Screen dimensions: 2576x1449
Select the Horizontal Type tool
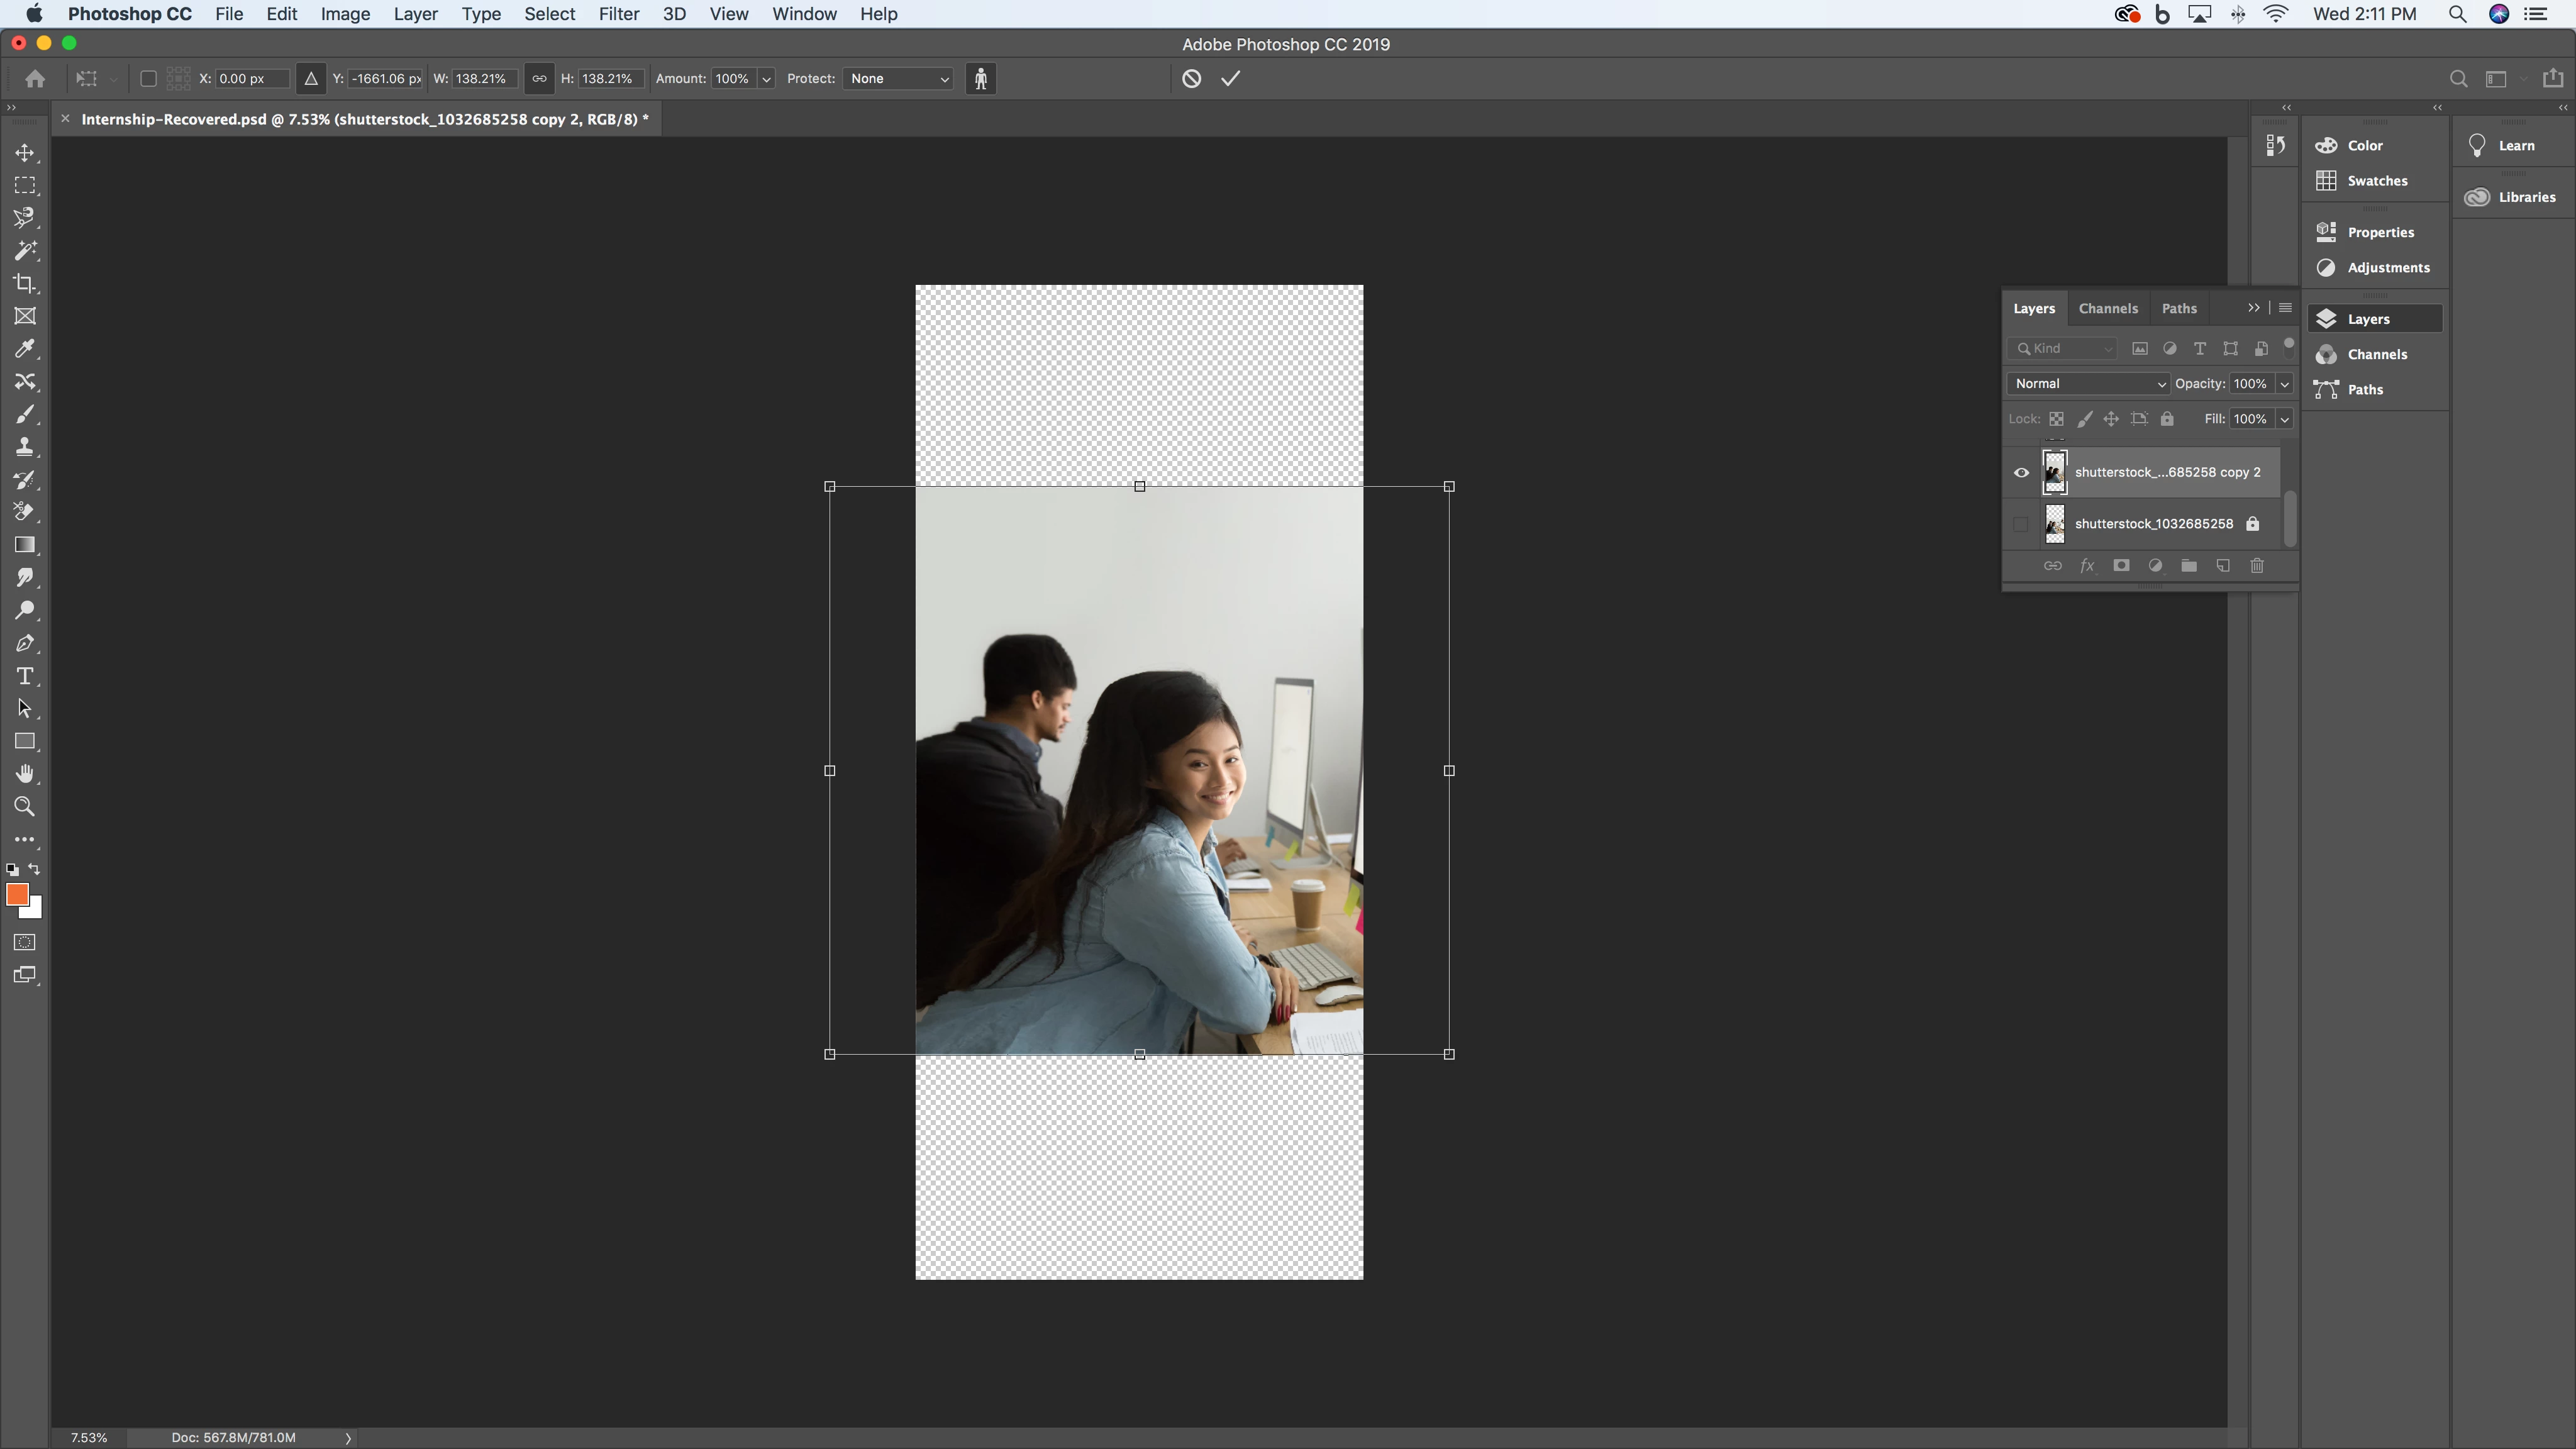pos(25,677)
